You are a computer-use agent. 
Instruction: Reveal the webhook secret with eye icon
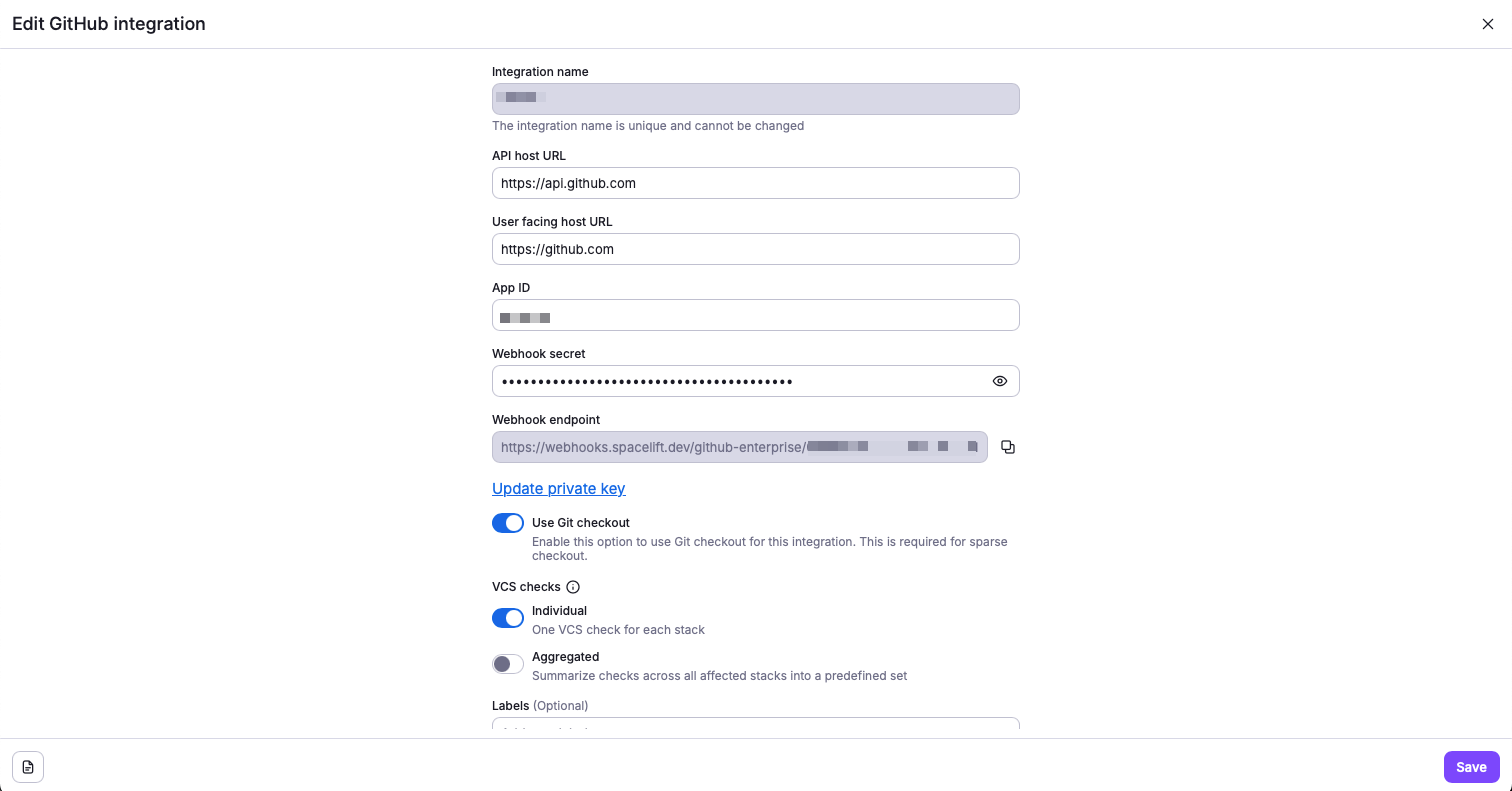(999, 381)
